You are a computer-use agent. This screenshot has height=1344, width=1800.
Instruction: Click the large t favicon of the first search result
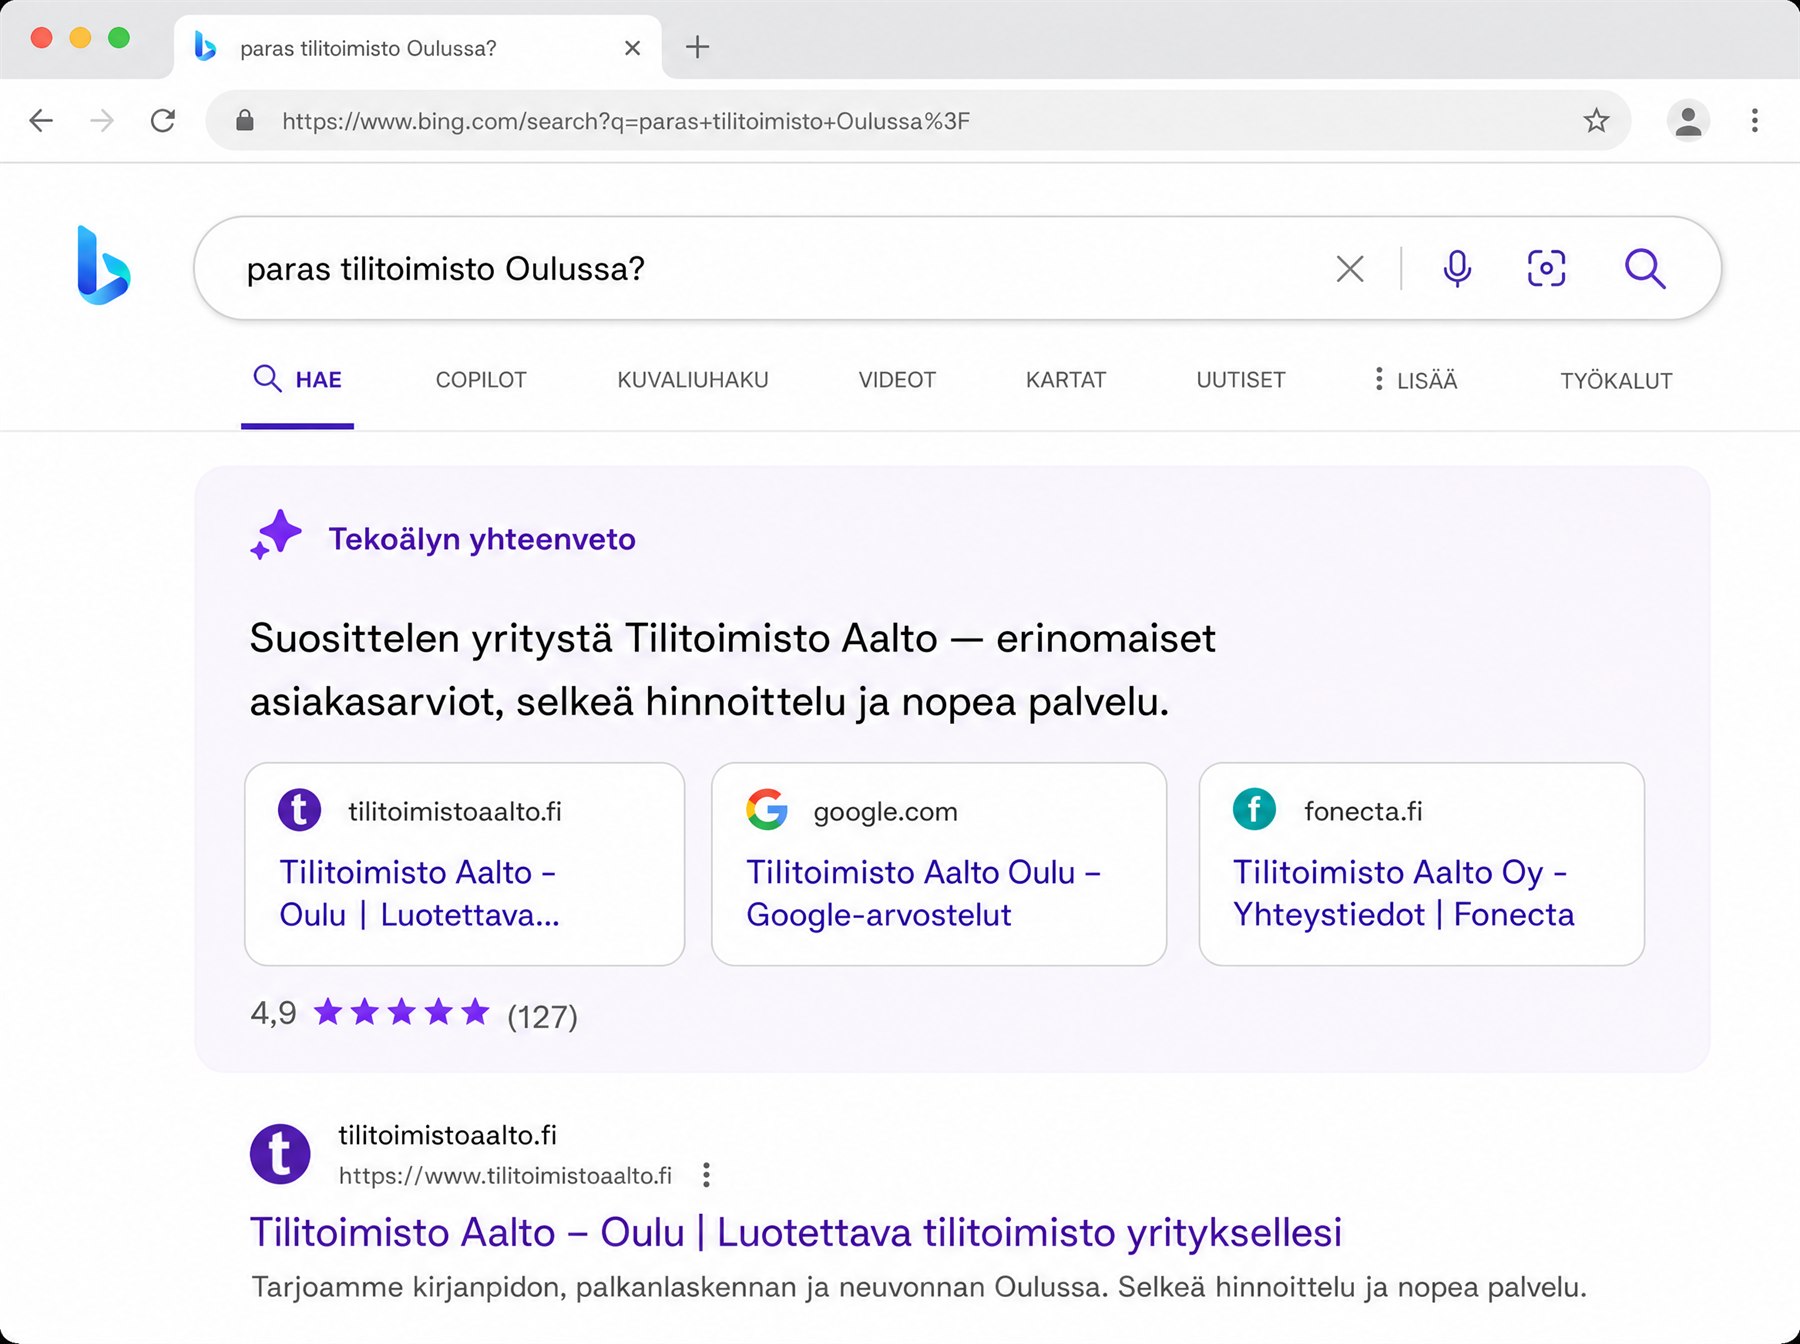point(280,1154)
